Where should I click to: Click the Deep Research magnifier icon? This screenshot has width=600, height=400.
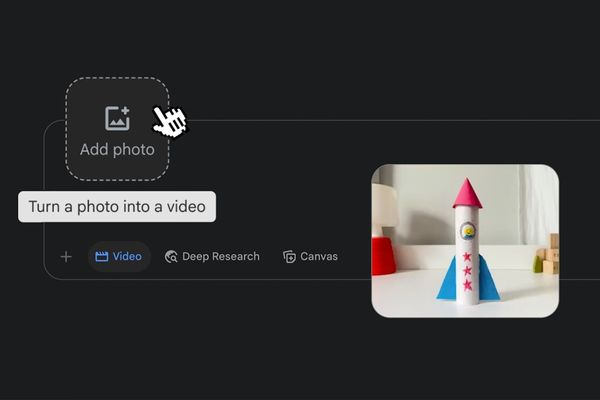pos(171,256)
